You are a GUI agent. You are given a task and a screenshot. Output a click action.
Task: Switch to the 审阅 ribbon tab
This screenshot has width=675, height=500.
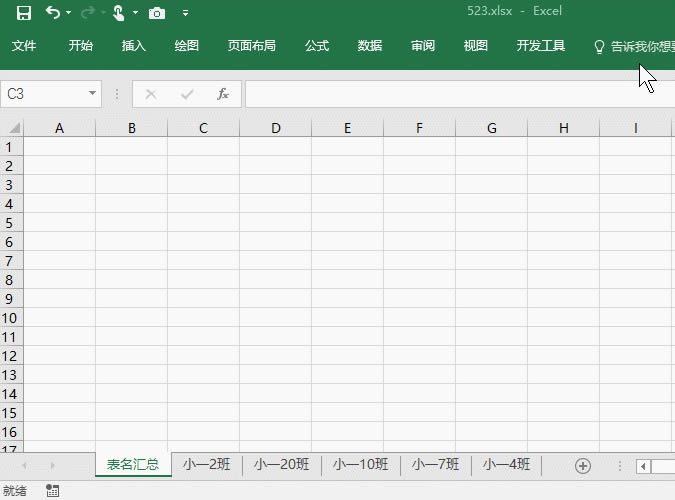423,46
